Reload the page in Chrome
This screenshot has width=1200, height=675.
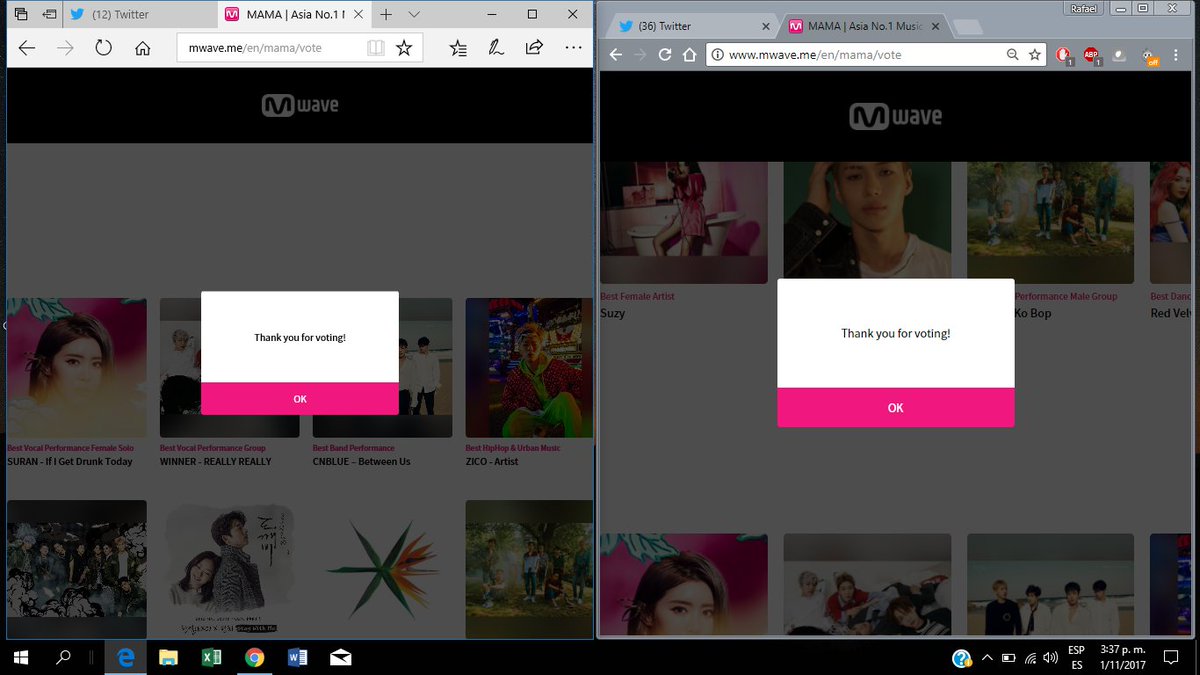pyautogui.click(x=665, y=55)
